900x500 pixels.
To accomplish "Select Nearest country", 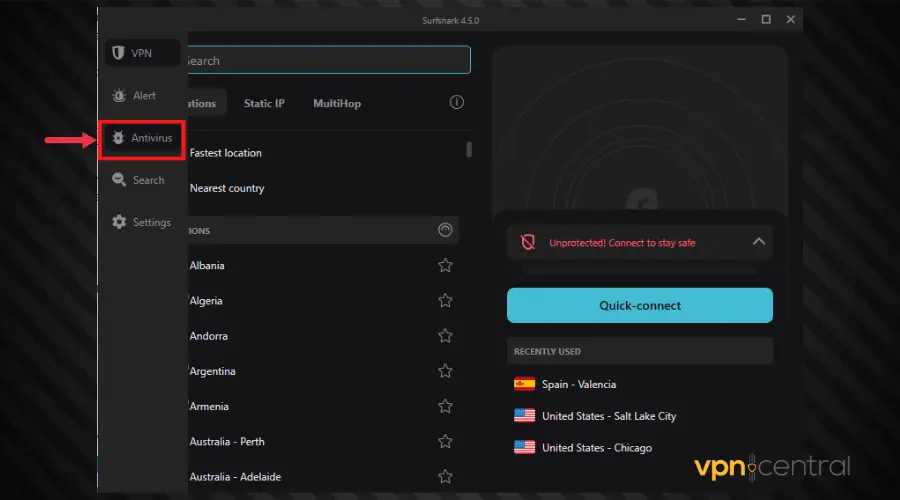I will [x=227, y=188].
